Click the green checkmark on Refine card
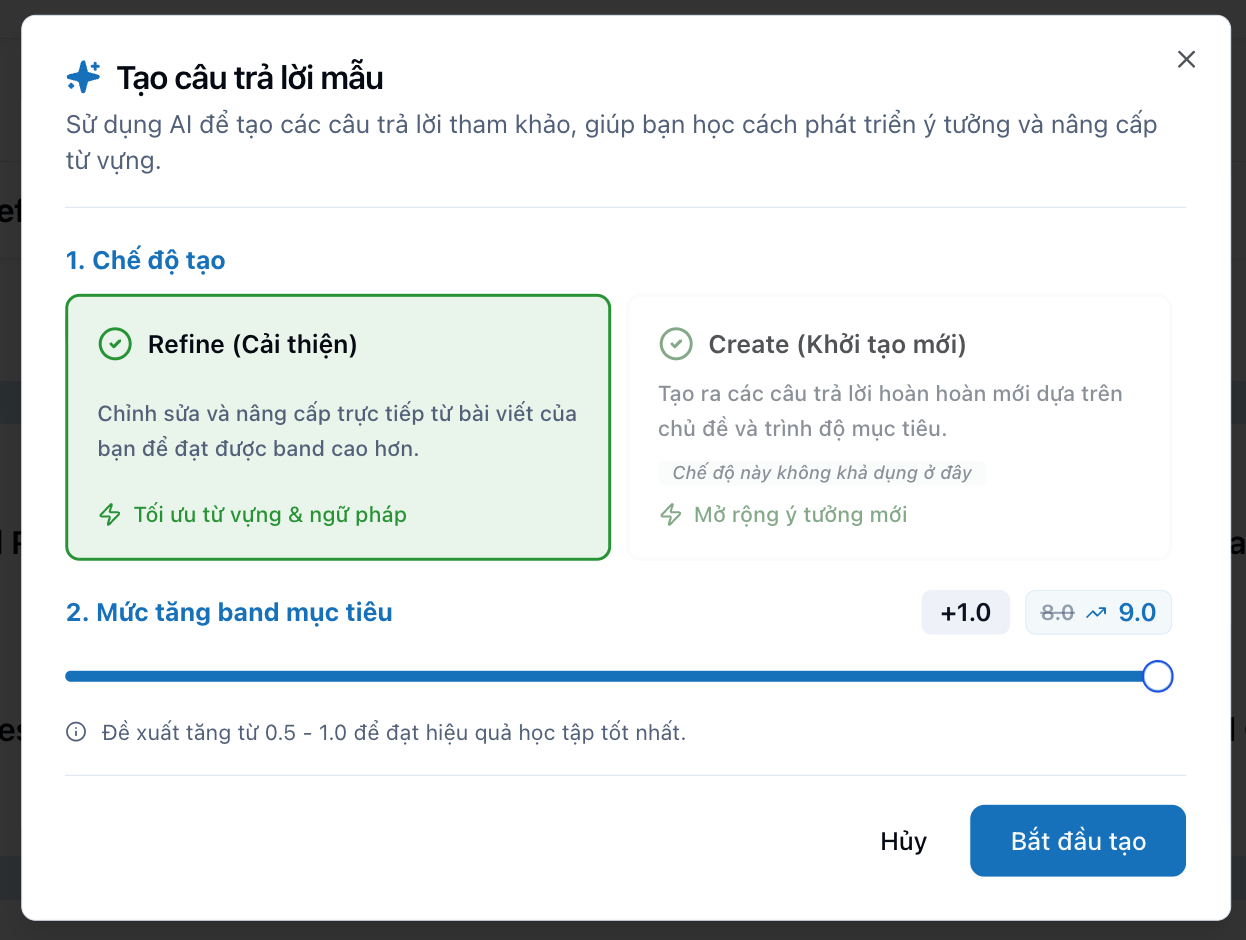 [114, 344]
